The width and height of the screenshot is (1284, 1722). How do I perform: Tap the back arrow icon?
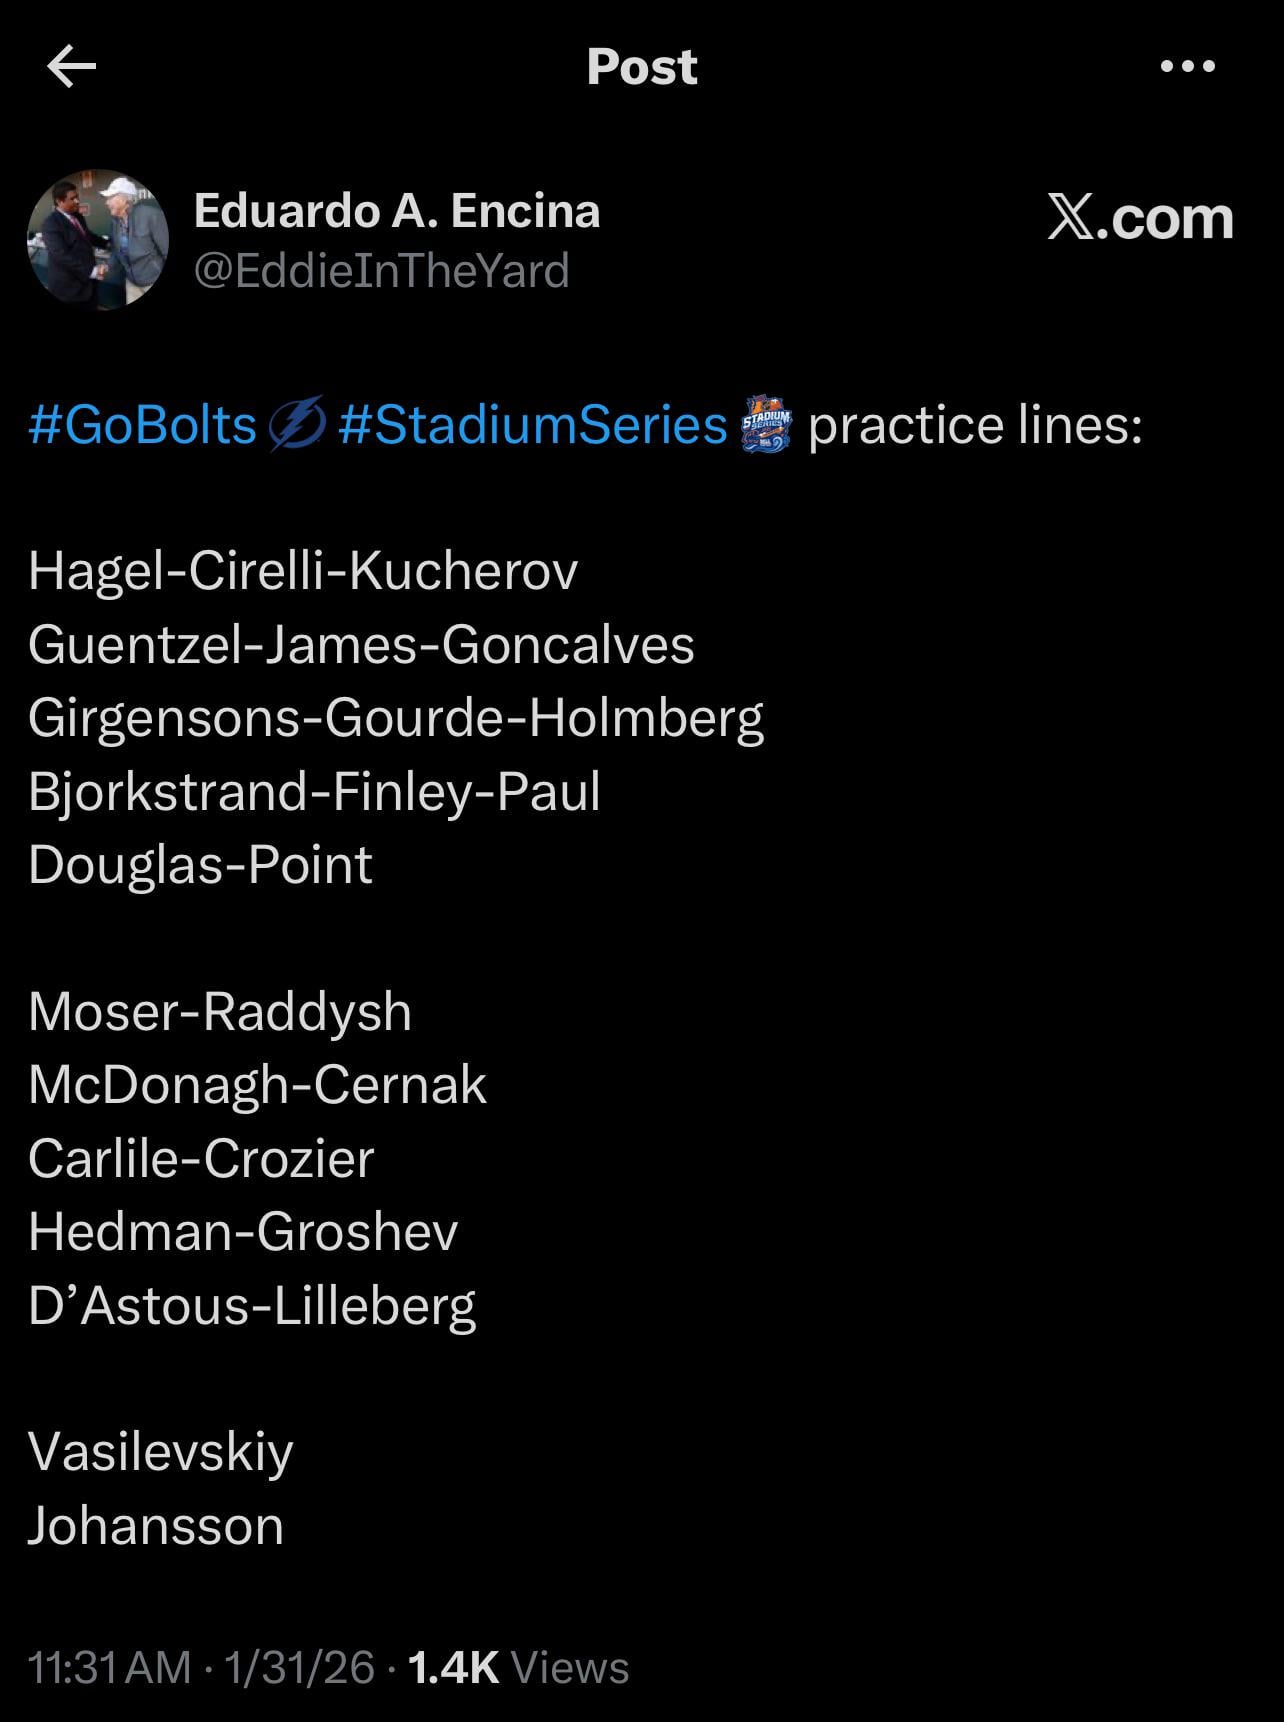click(x=72, y=67)
